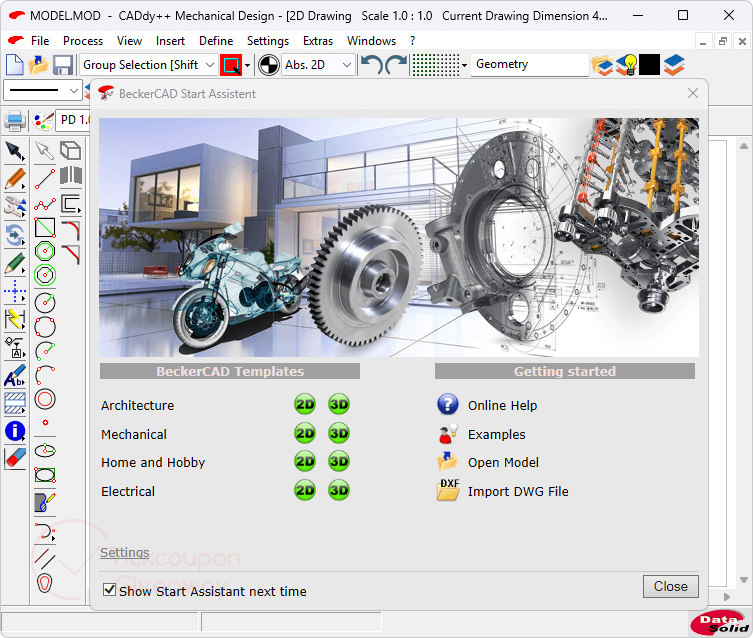Choose Home and Hobby 3D template
The width and height of the screenshot is (753, 638).
[339, 461]
